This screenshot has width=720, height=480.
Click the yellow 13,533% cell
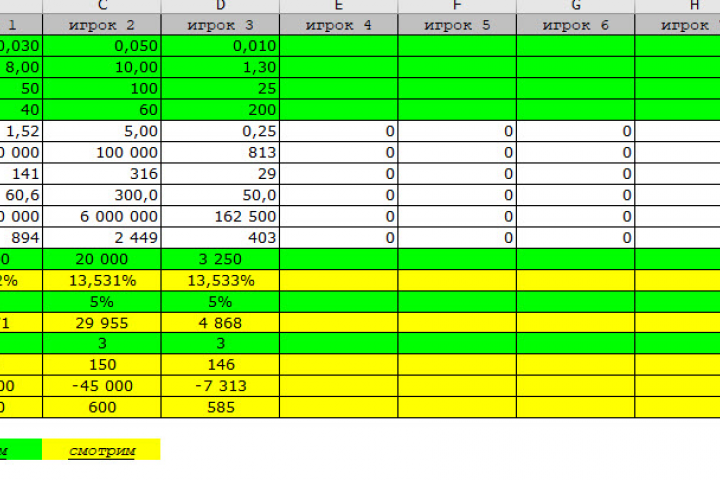pyautogui.click(x=220, y=280)
